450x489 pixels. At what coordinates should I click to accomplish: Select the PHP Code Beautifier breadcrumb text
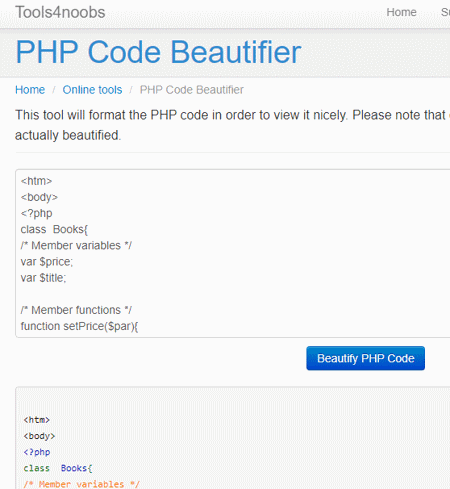192,90
